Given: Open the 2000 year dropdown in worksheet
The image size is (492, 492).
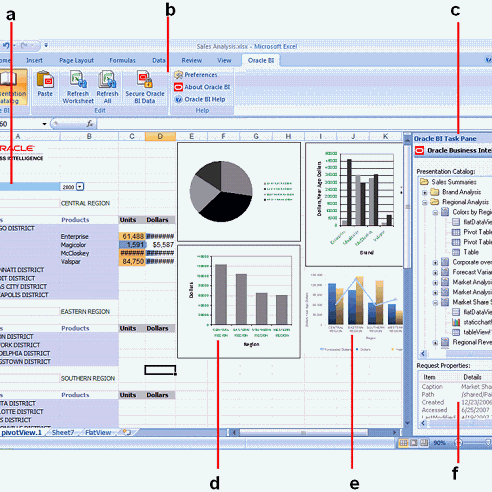Looking at the screenshot, I should (80, 187).
